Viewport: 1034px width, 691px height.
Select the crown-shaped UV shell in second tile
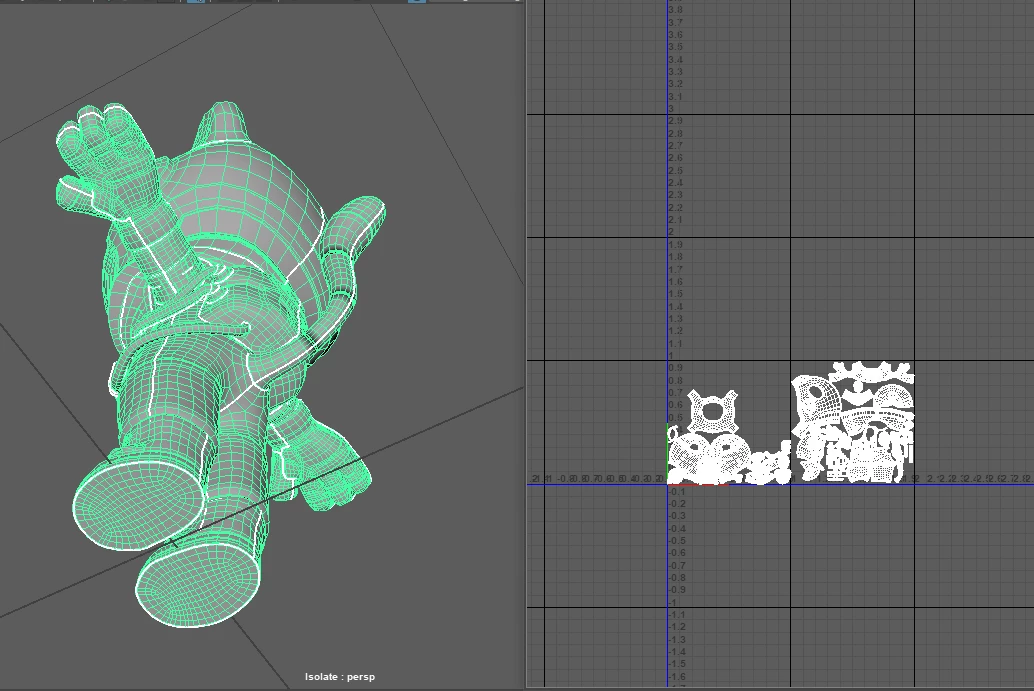coord(870,373)
